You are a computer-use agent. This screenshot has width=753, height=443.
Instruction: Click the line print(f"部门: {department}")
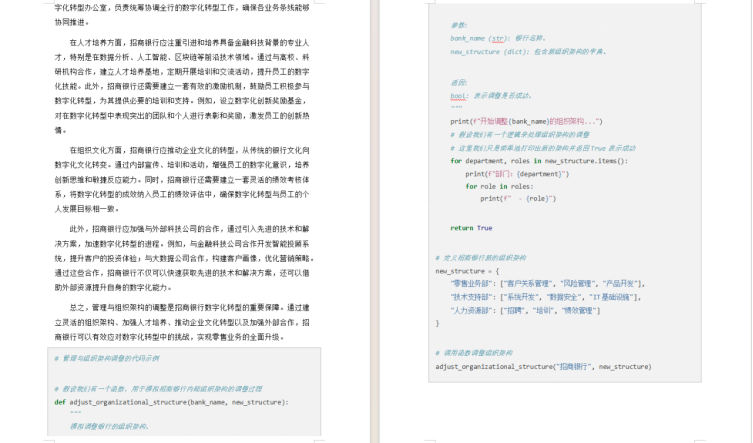coord(517,174)
